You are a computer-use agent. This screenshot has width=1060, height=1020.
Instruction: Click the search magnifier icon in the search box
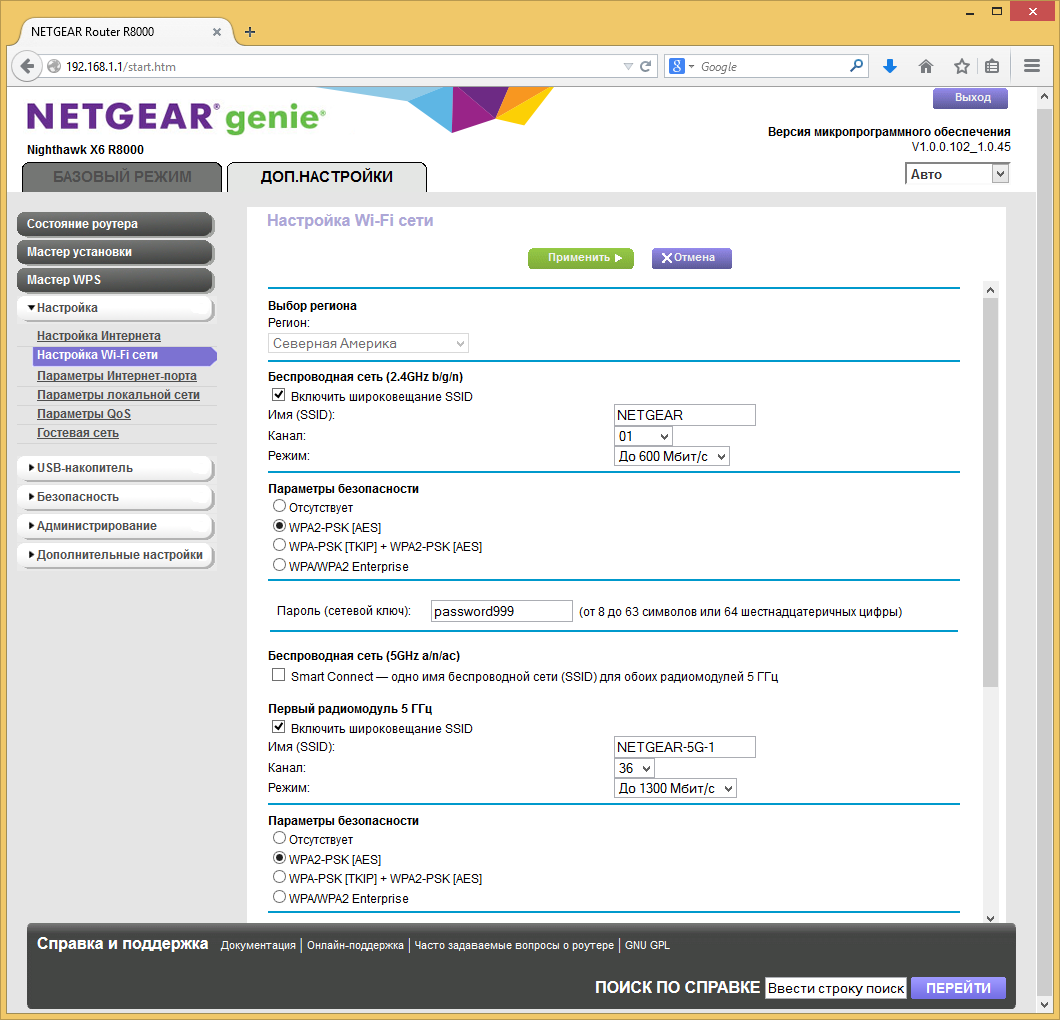pyautogui.click(x=857, y=66)
